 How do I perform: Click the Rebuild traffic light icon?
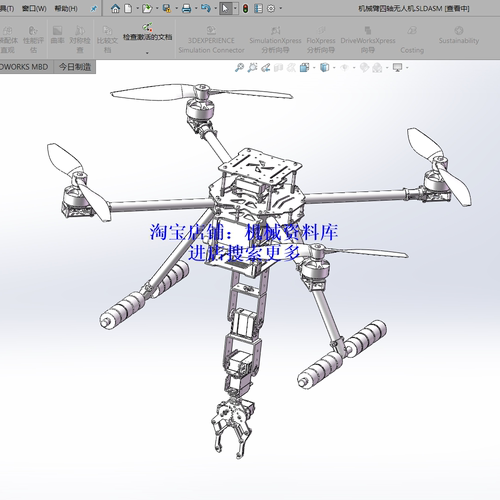(x=245, y=9)
